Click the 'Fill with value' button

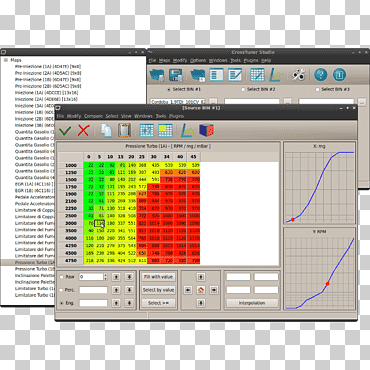158,277
